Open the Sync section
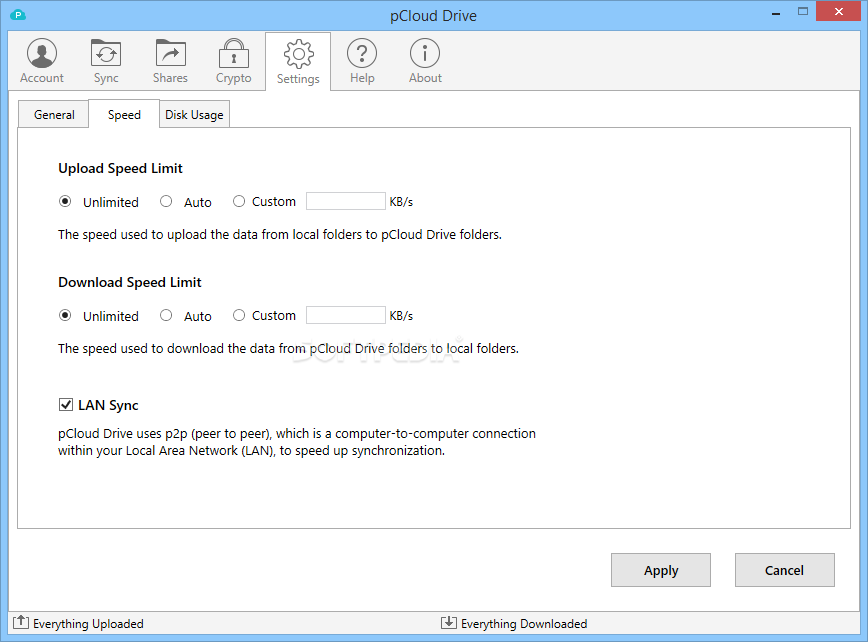The width and height of the screenshot is (868, 642). point(106,61)
